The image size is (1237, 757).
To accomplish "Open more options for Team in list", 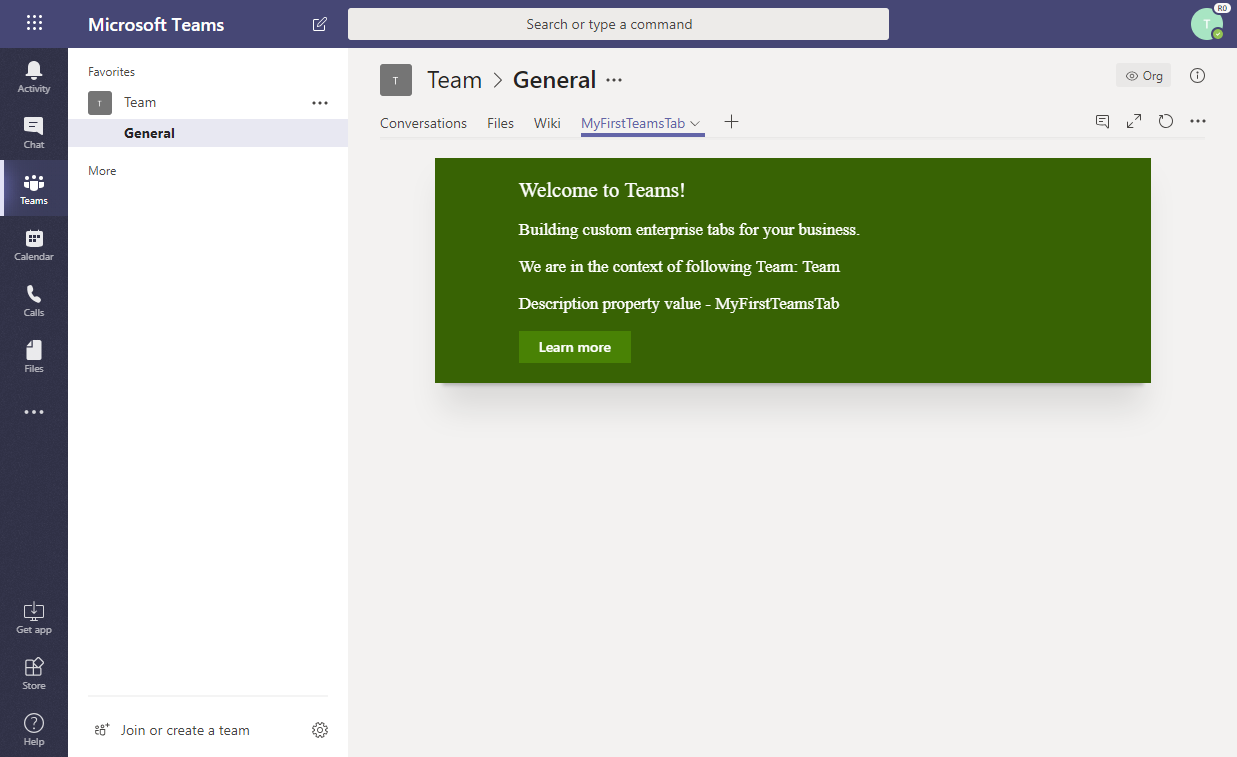I will 320,103.
